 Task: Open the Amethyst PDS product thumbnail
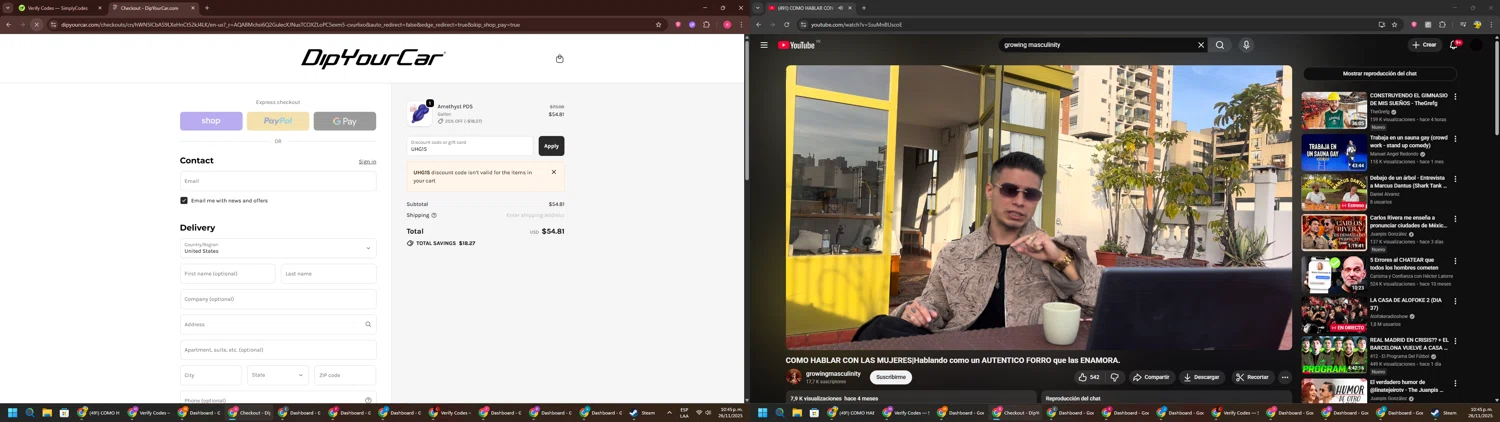point(420,113)
